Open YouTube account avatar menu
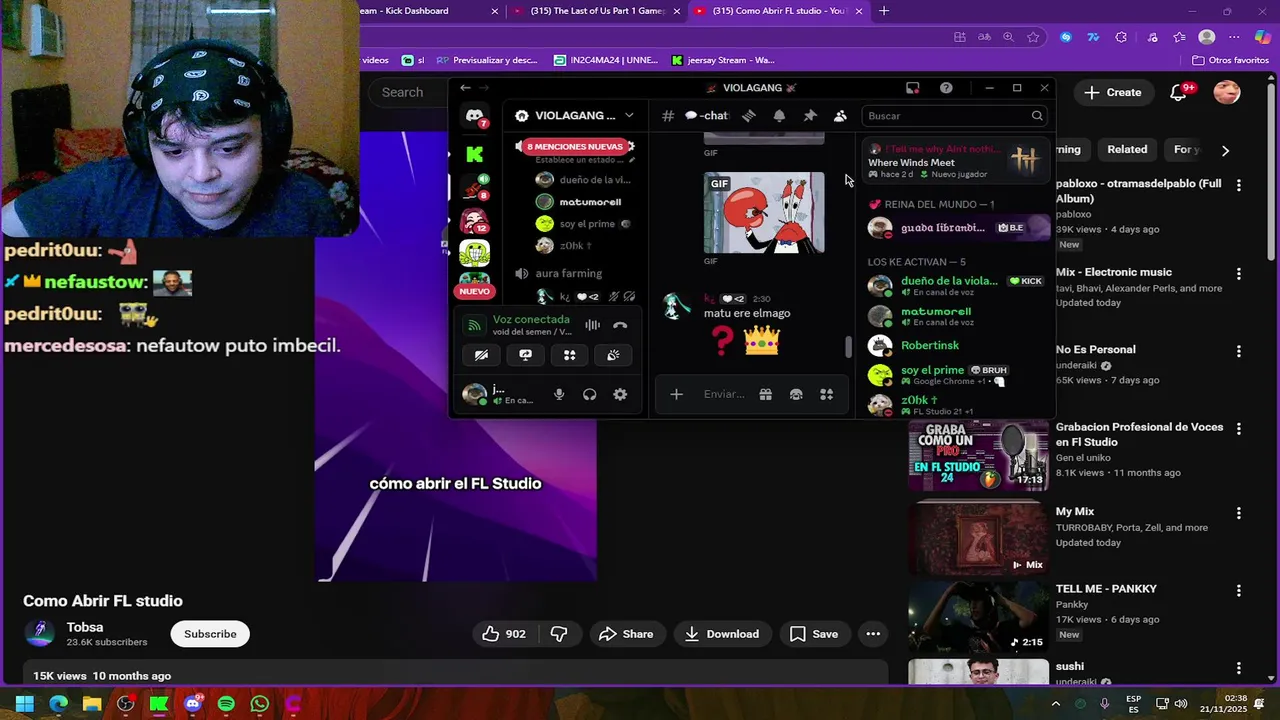The image size is (1280, 720). coord(1227,92)
